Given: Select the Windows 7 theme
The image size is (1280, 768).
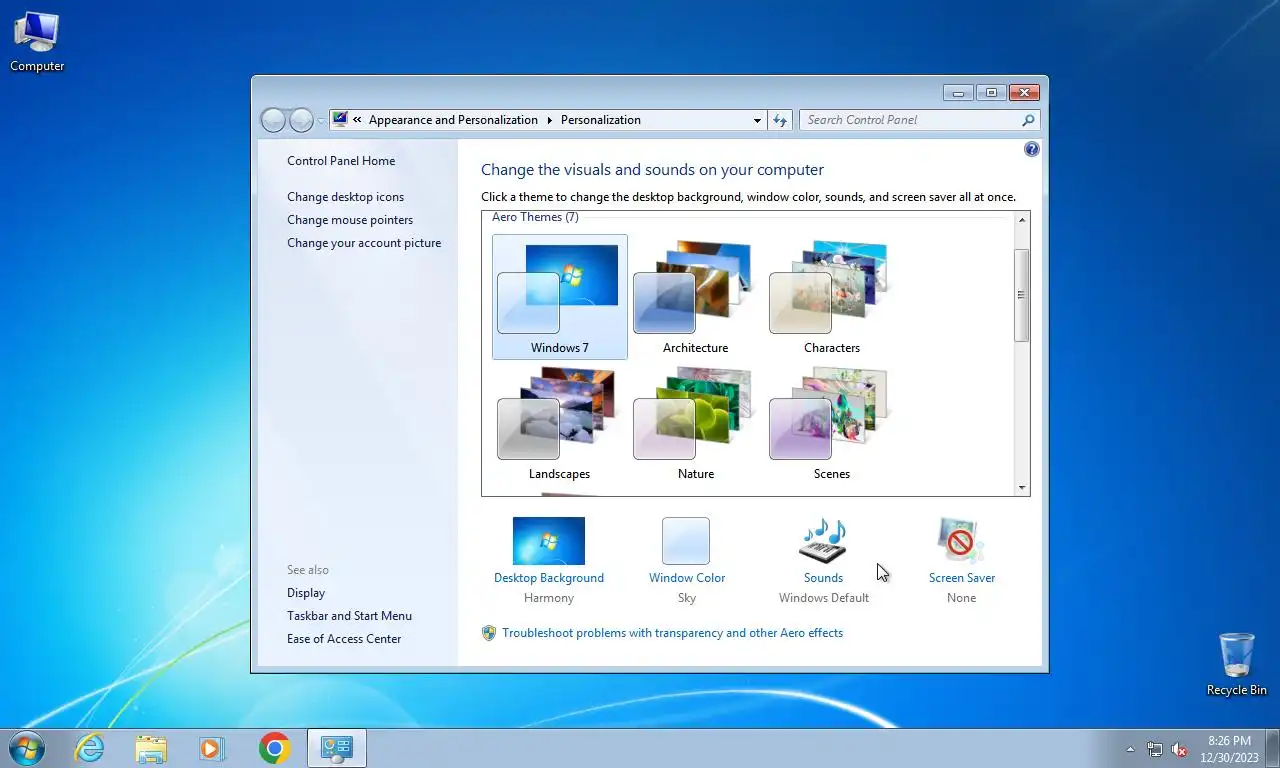Looking at the screenshot, I should (x=560, y=297).
